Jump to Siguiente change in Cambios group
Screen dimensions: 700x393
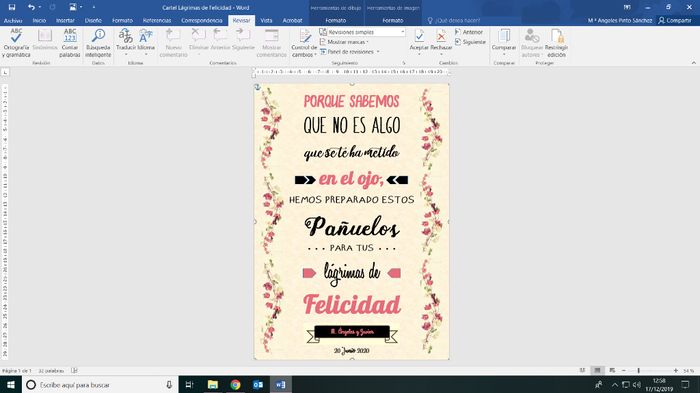click(470, 42)
